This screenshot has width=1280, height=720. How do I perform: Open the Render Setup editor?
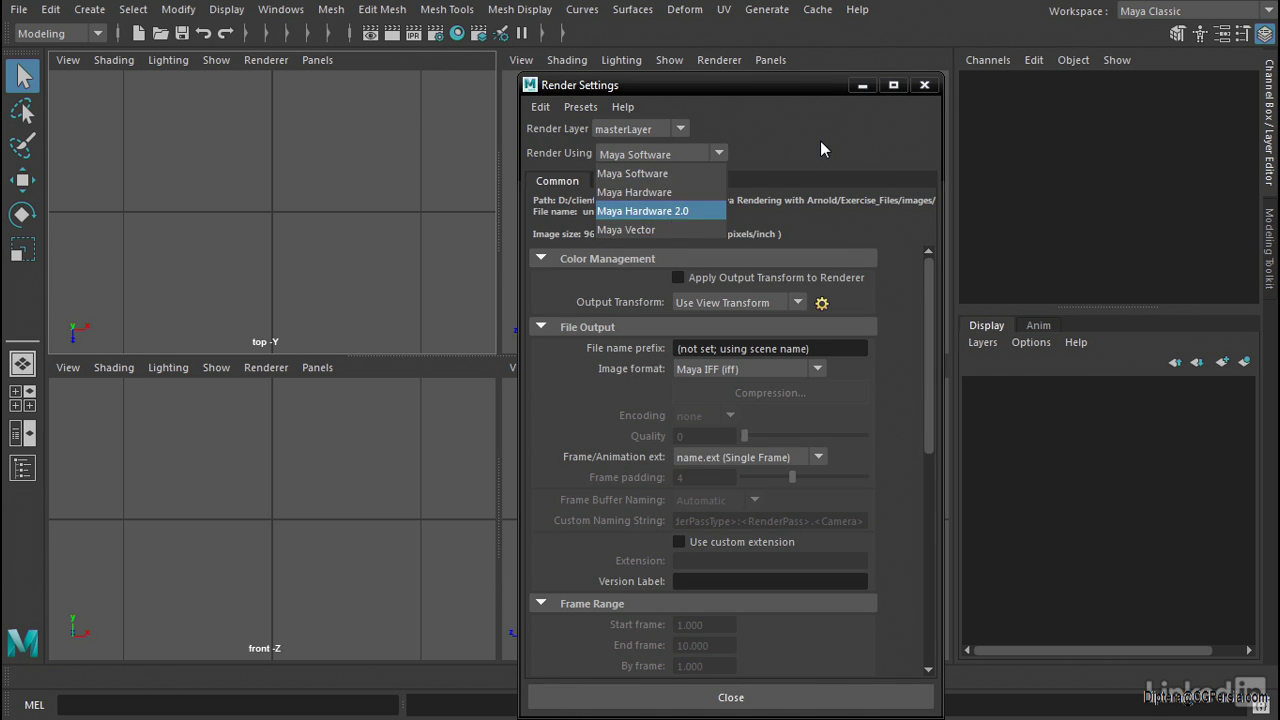coord(478,33)
